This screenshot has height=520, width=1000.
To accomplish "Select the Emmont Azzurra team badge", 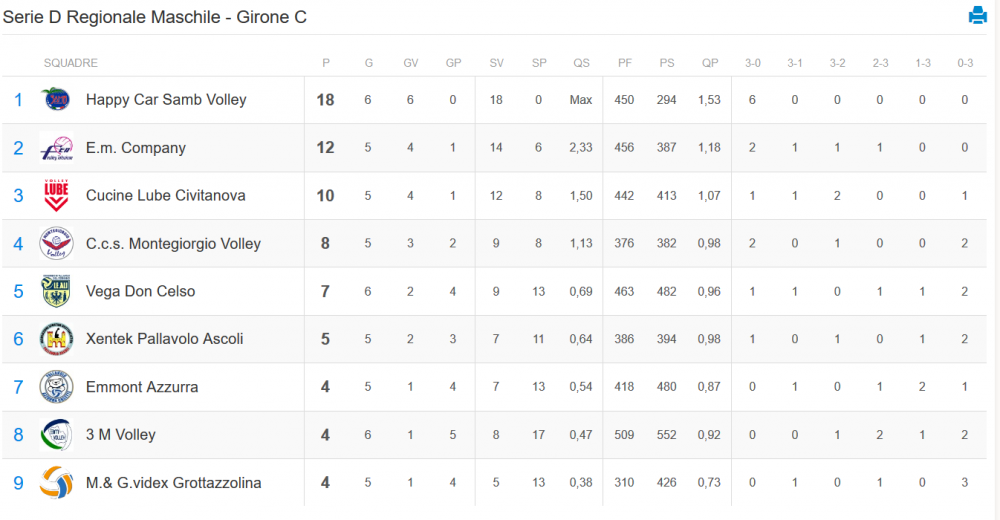I will (56, 387).
